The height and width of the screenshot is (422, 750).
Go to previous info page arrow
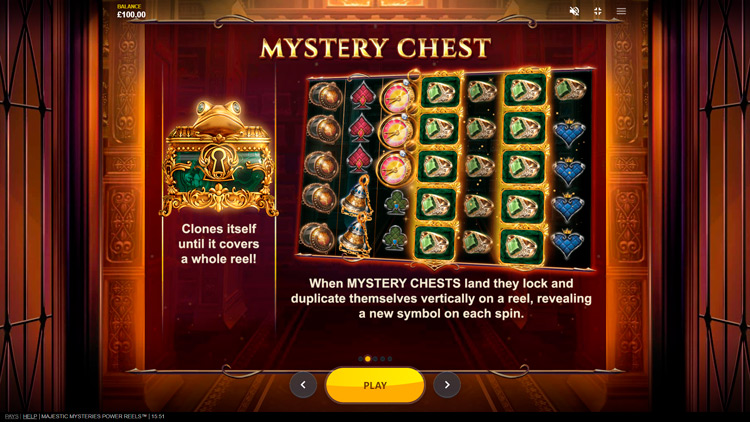(x=303, y=385)
